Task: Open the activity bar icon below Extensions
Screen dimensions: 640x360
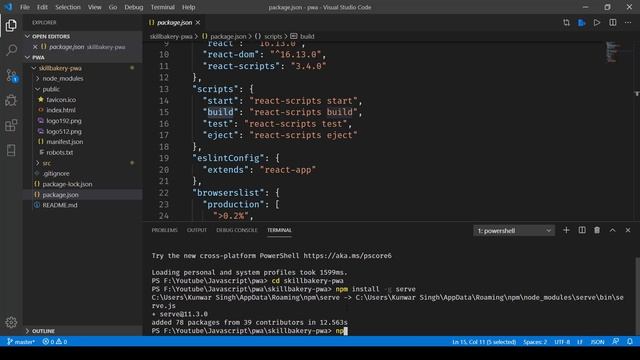Action: point(11,150)
